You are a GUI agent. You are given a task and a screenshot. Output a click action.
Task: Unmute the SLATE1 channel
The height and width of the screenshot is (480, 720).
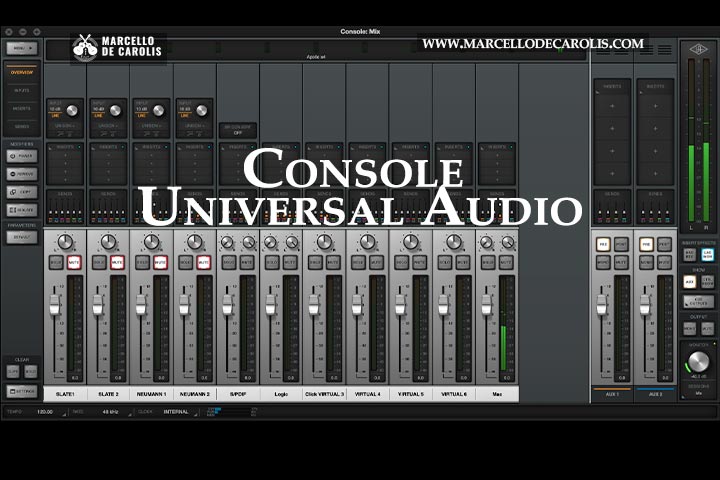[x=74, y=262]
